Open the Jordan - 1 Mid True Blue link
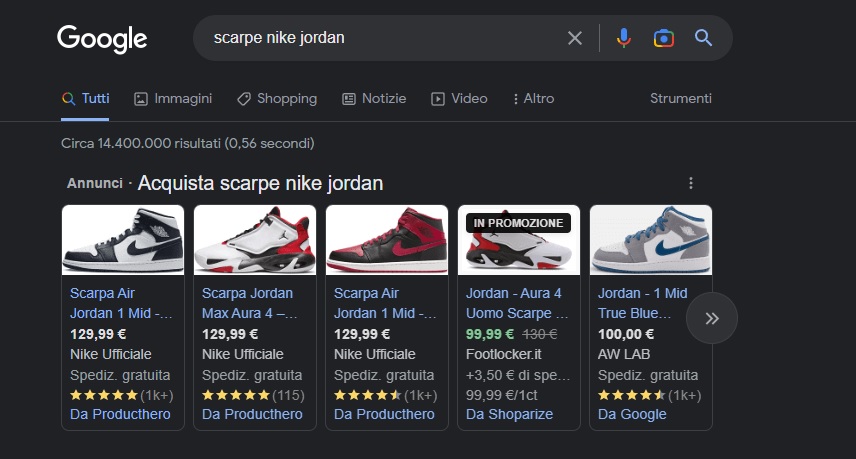The image size is (856, 459). [643, 303]
